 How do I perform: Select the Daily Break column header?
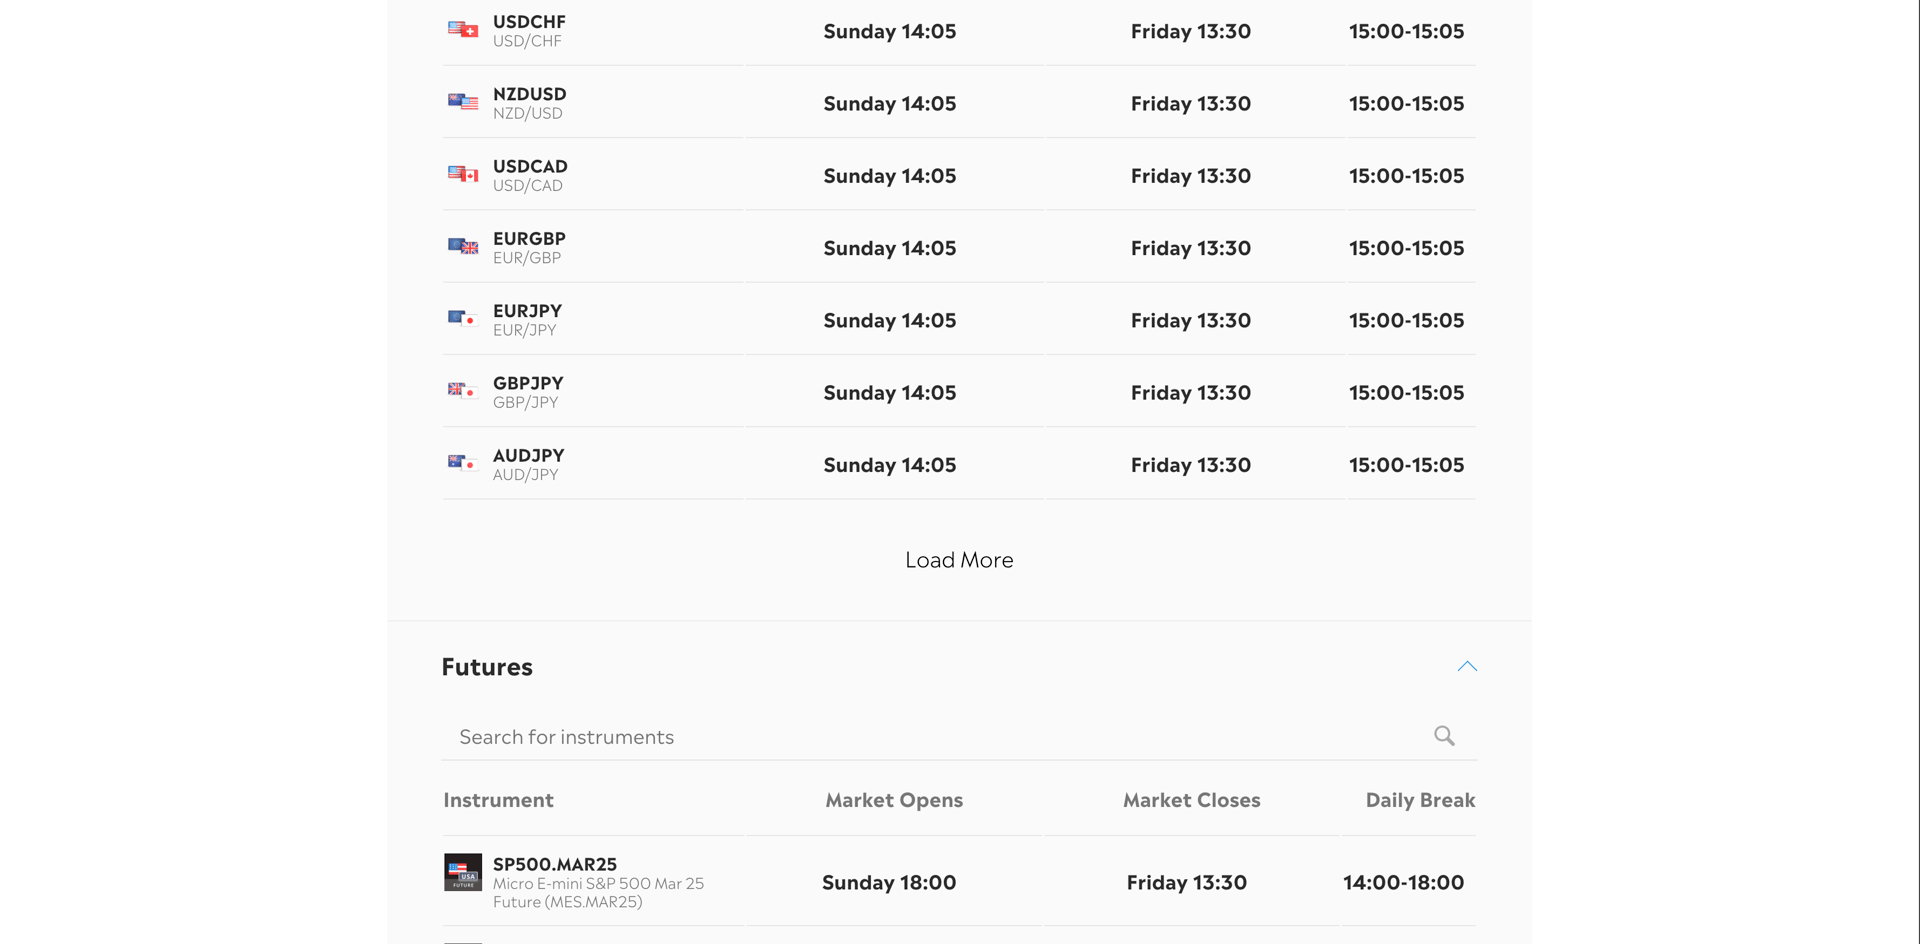coord(1420,800)
